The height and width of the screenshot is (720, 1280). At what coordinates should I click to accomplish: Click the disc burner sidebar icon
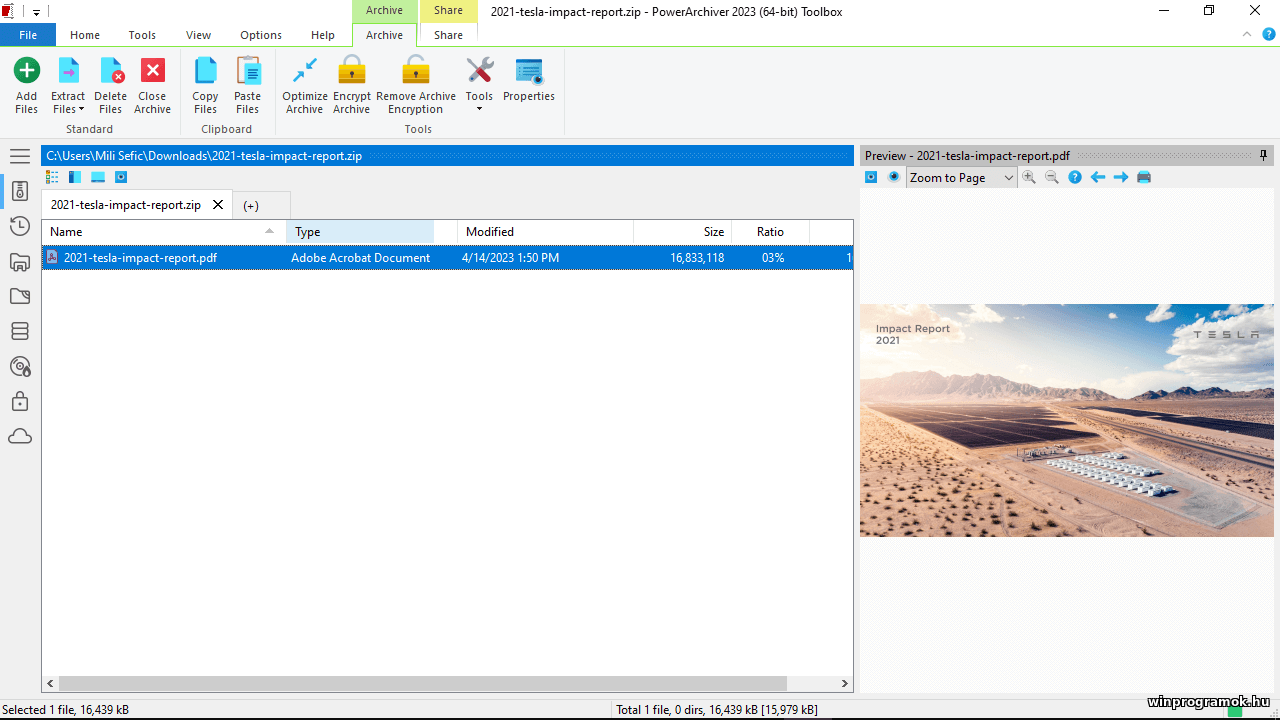tap(20, 366)
